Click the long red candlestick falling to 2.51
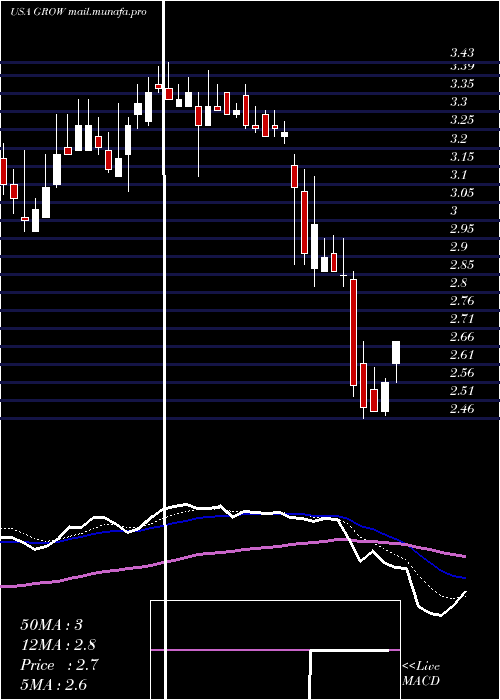The height and width of the screenshot is (700, 500). [354, 332]
